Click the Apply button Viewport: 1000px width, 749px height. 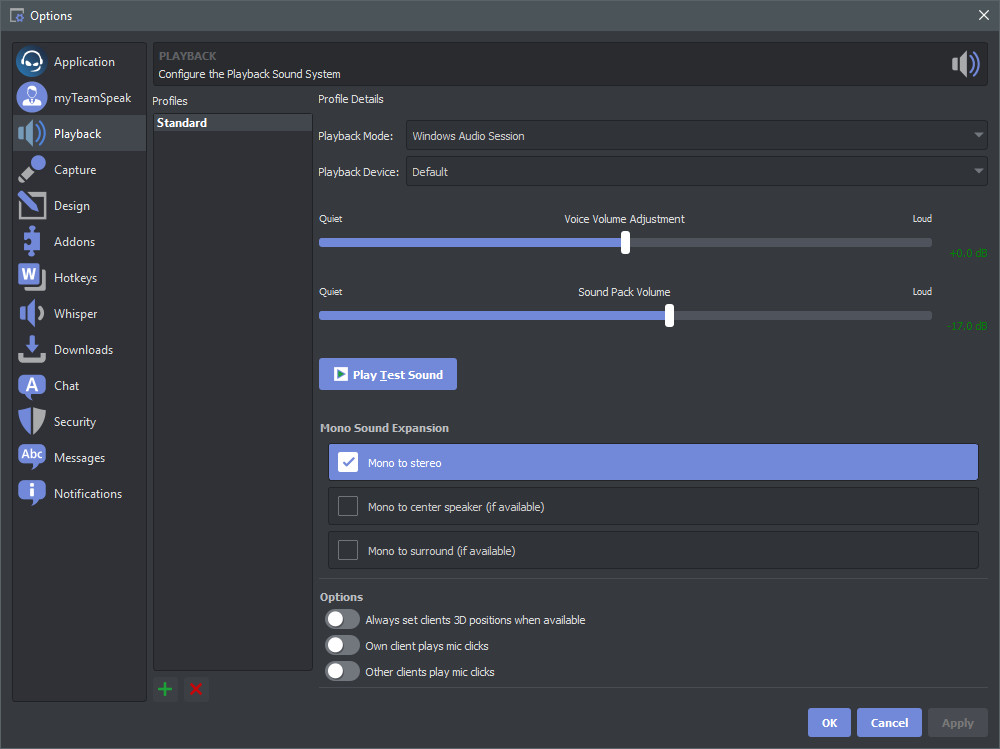[957, 722]
